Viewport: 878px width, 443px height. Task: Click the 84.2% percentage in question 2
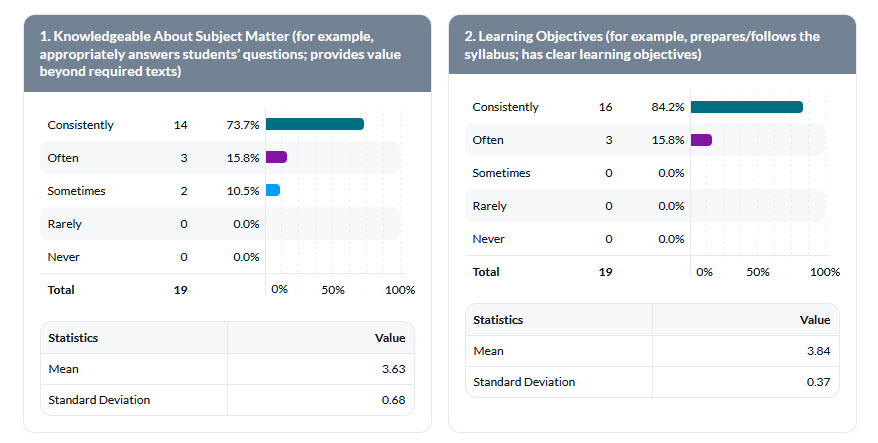click(x=667, y=107)
